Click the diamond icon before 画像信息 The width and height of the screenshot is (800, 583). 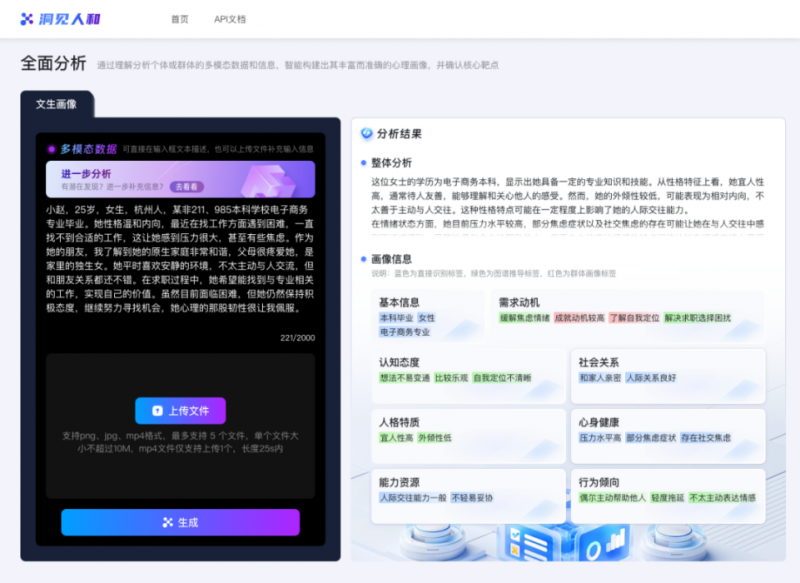tap(364, 256)
